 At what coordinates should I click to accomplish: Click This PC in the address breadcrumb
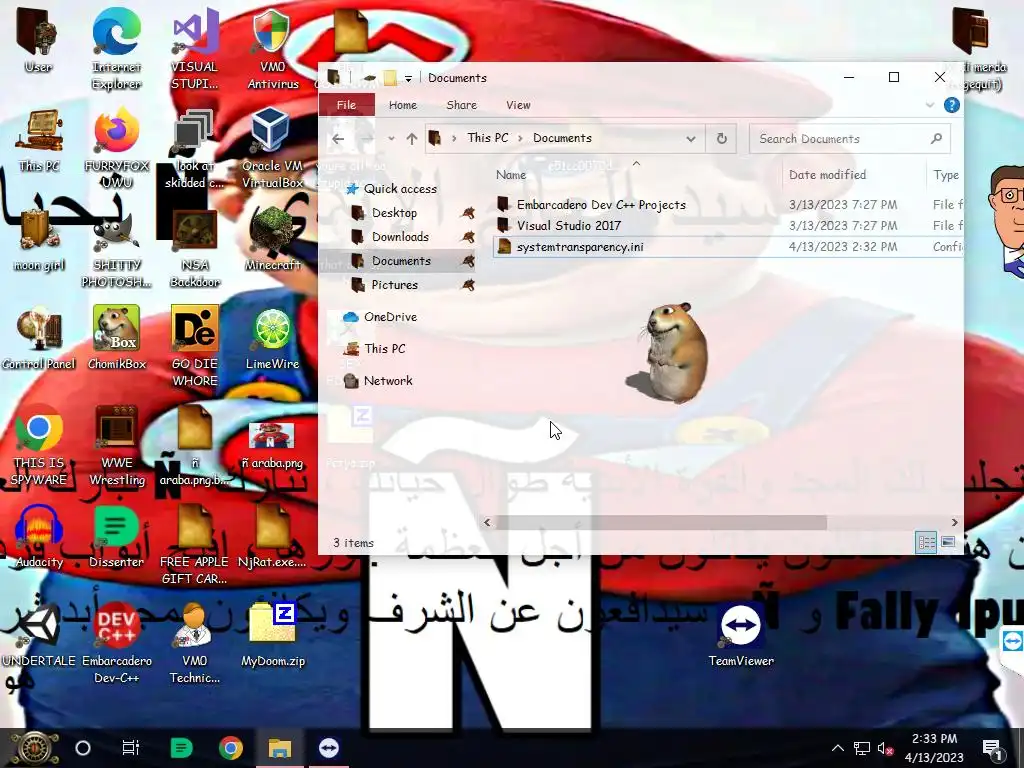point(488,138)
